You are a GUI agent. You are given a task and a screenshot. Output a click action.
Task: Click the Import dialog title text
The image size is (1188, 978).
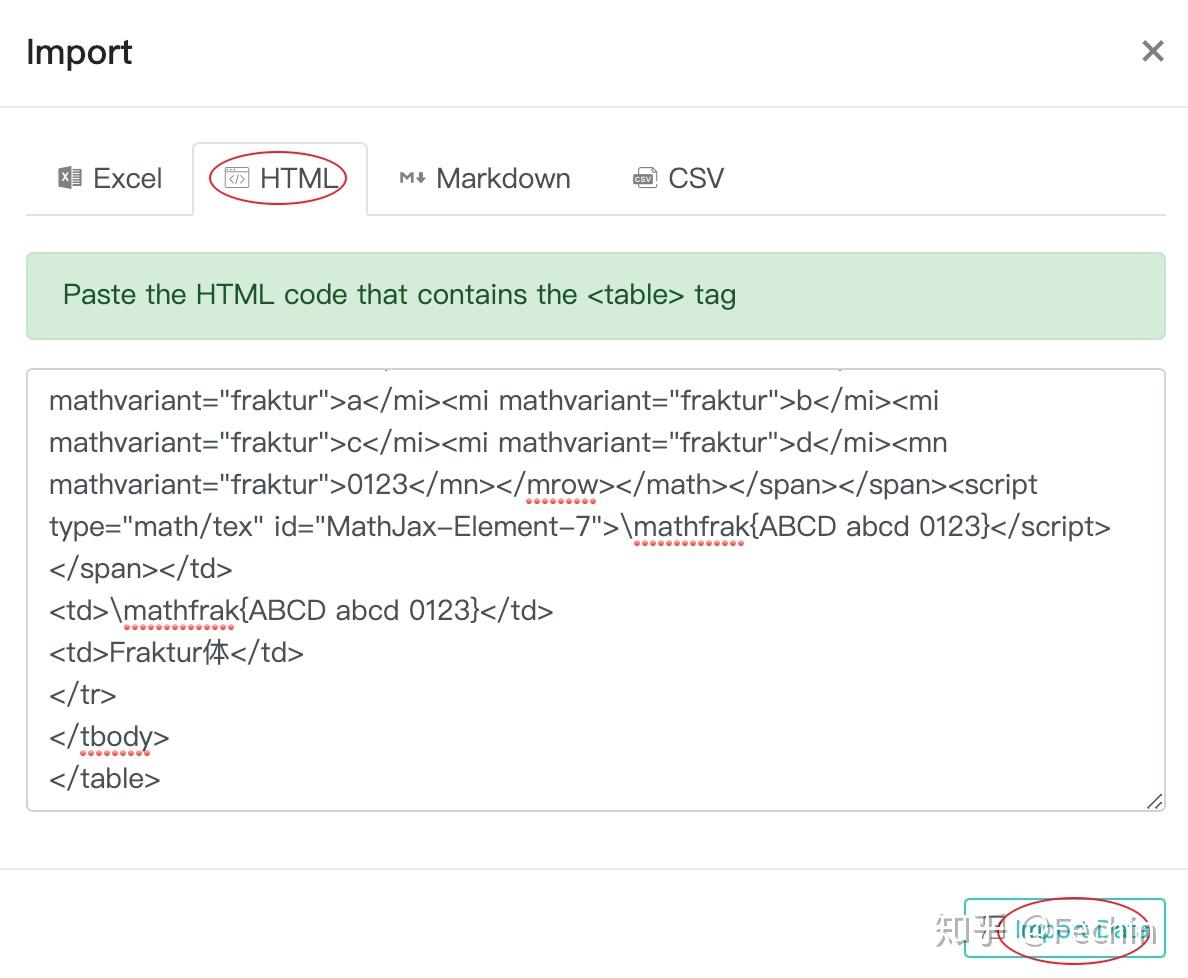tap(79, 52)
